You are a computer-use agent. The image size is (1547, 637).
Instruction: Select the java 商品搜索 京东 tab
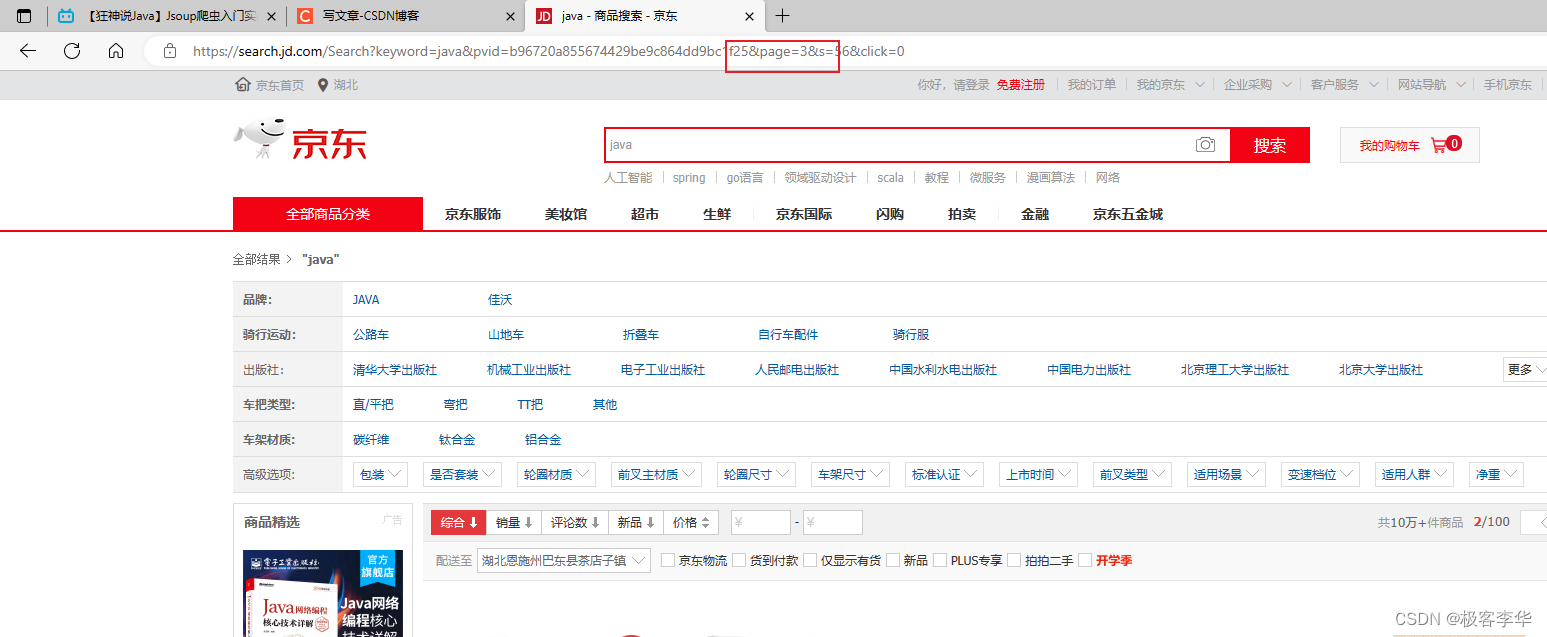tap(645, 16)
